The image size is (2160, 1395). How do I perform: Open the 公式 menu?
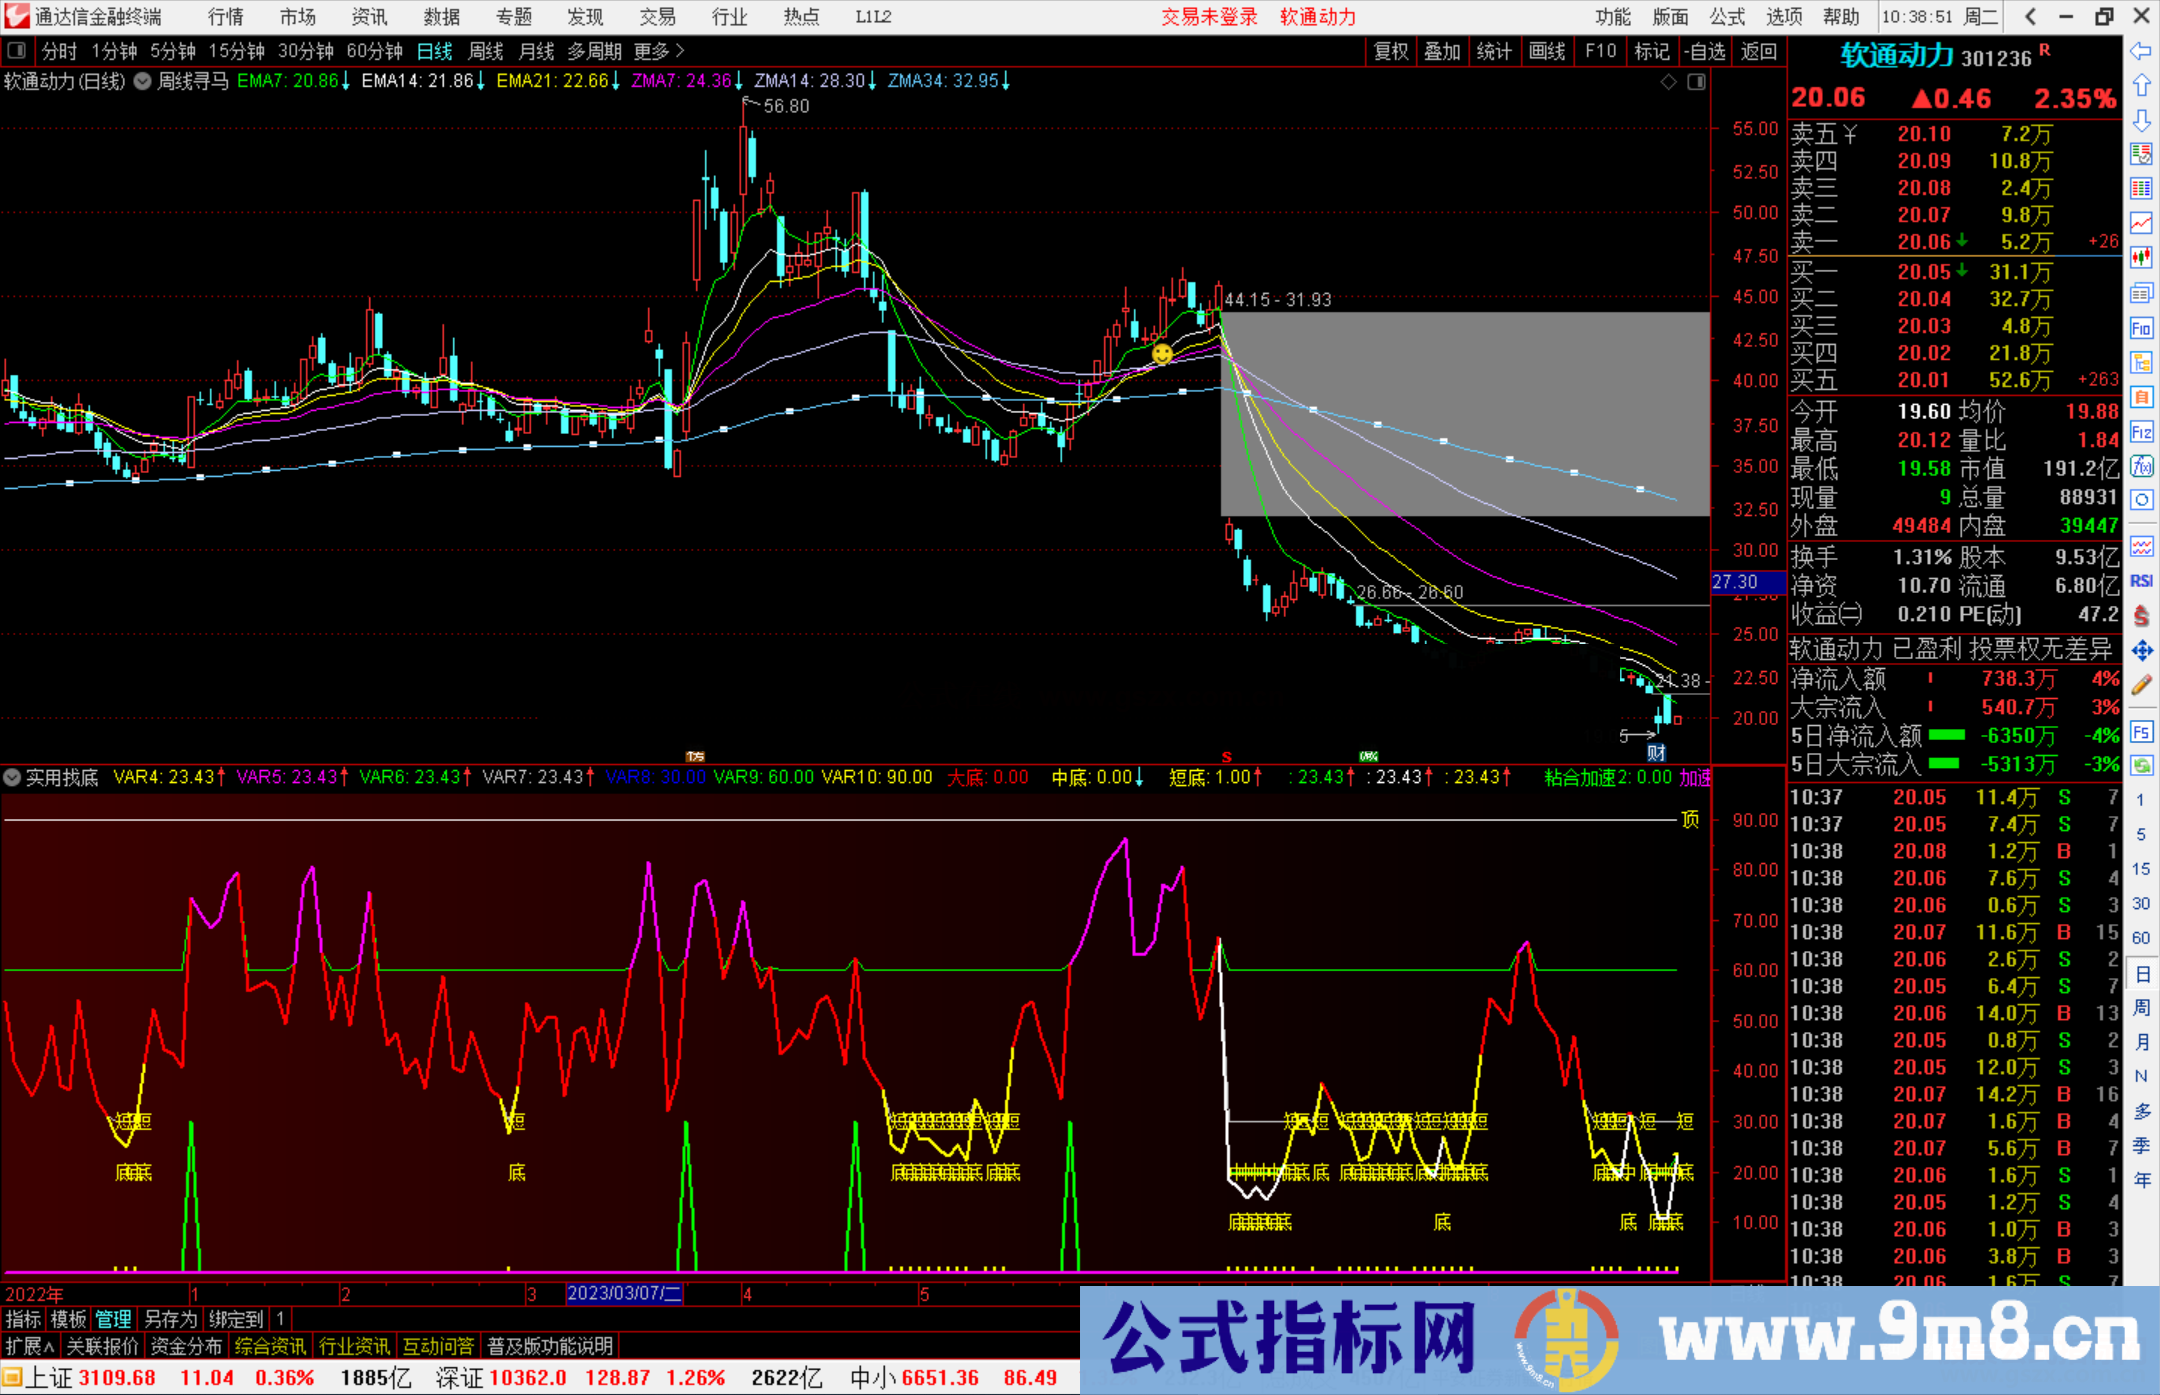point(1727,17)
